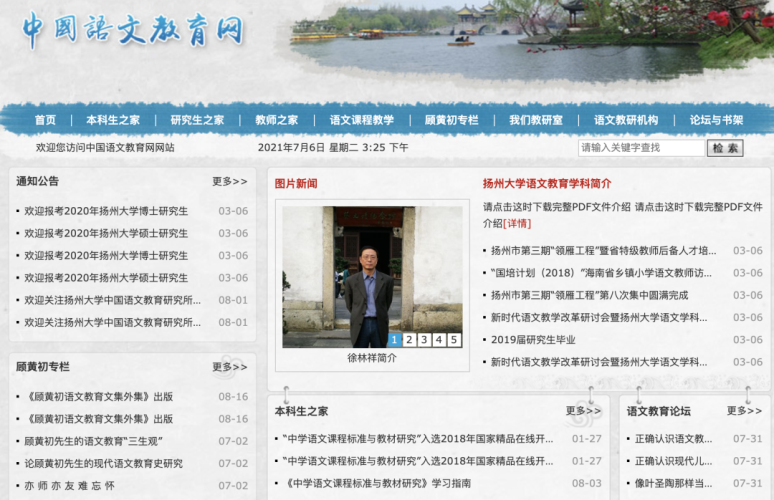Jump to slide 5 in carousel
The height and width of the screenshot is (500, 774).
coord(454,340)
